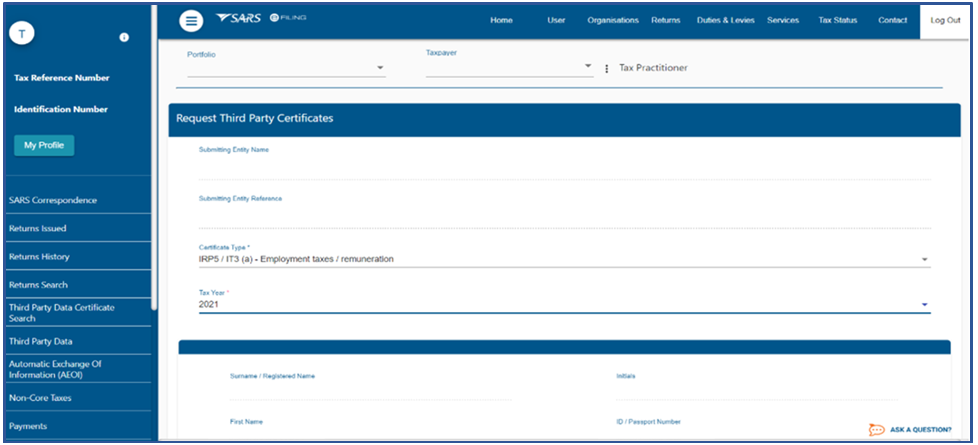Click the info icon in sidebar
The image size is (978, 445).
pyautogui.click(x=124, y=37)
